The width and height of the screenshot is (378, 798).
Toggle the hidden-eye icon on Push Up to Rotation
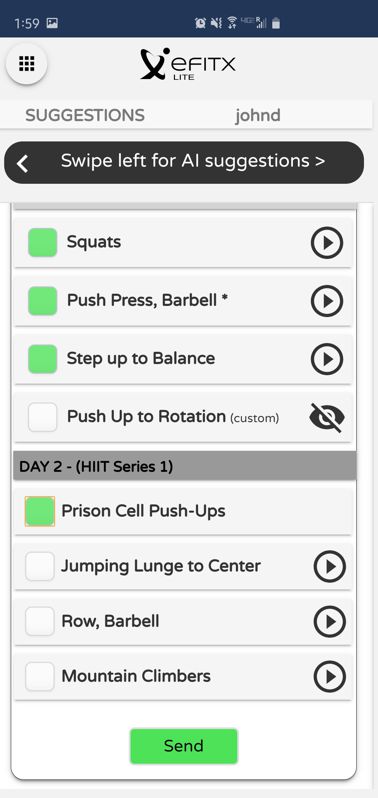(x=327, y=417)
